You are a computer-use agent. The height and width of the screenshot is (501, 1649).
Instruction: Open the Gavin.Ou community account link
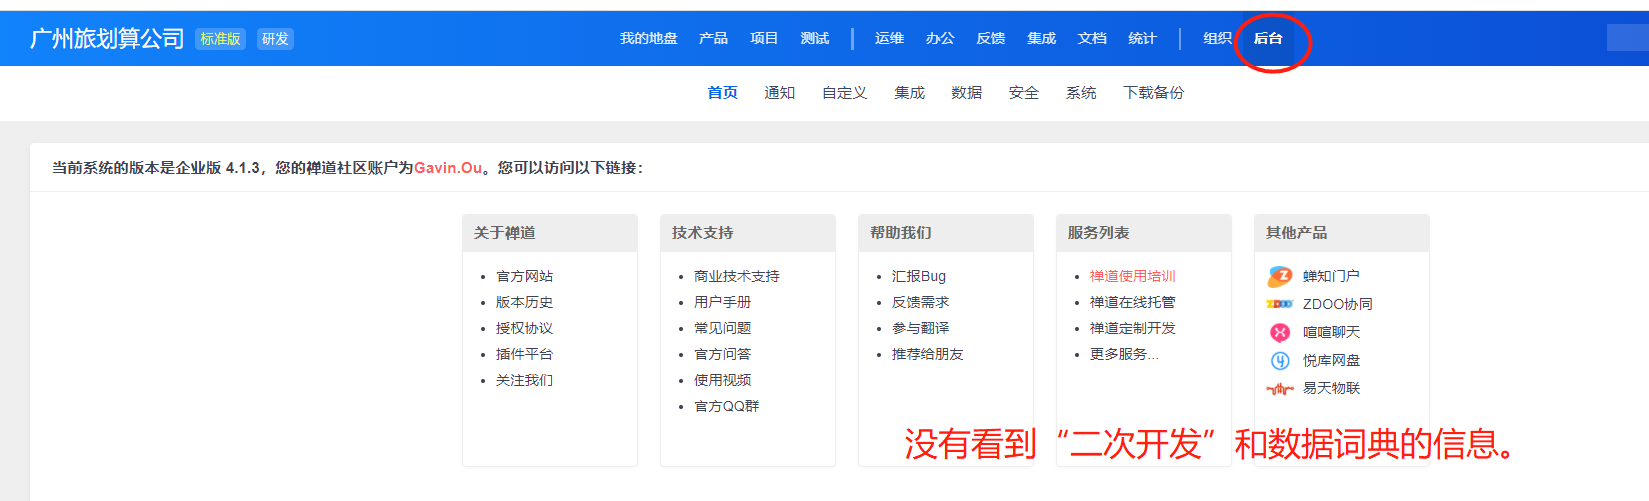point(448,168)
